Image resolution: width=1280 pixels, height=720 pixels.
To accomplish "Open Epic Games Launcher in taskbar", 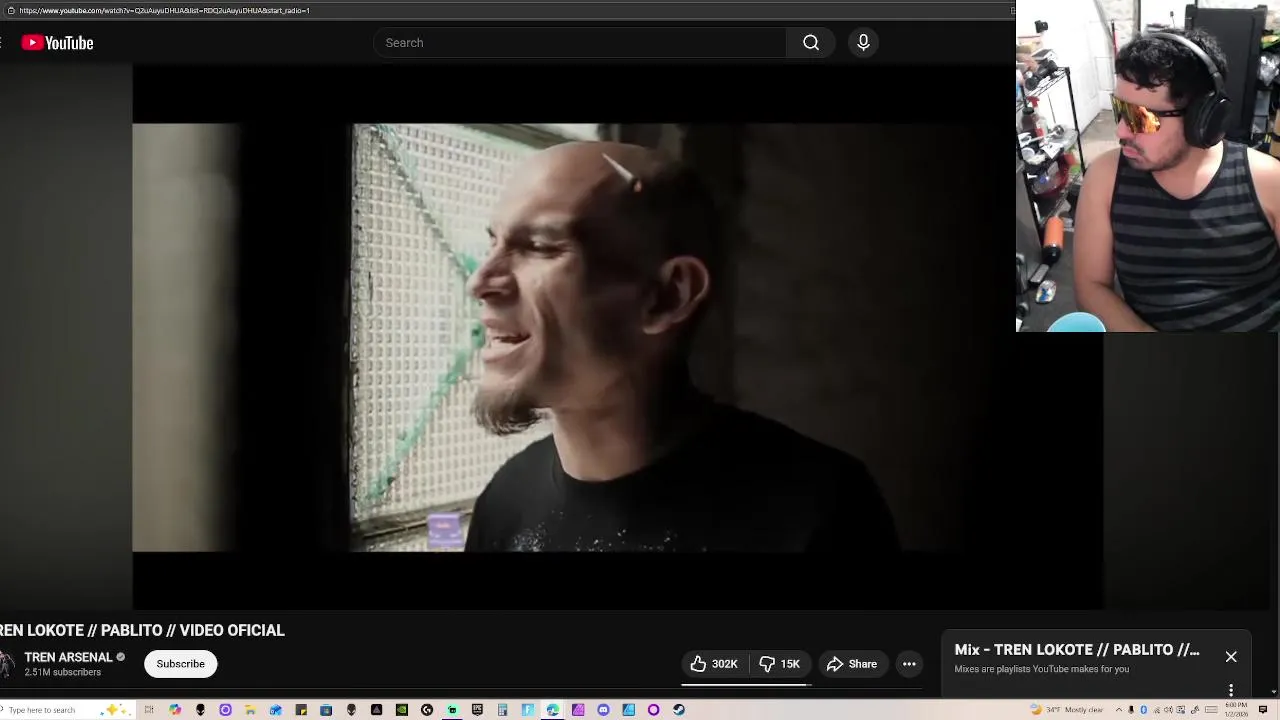I will coord(477,710).
